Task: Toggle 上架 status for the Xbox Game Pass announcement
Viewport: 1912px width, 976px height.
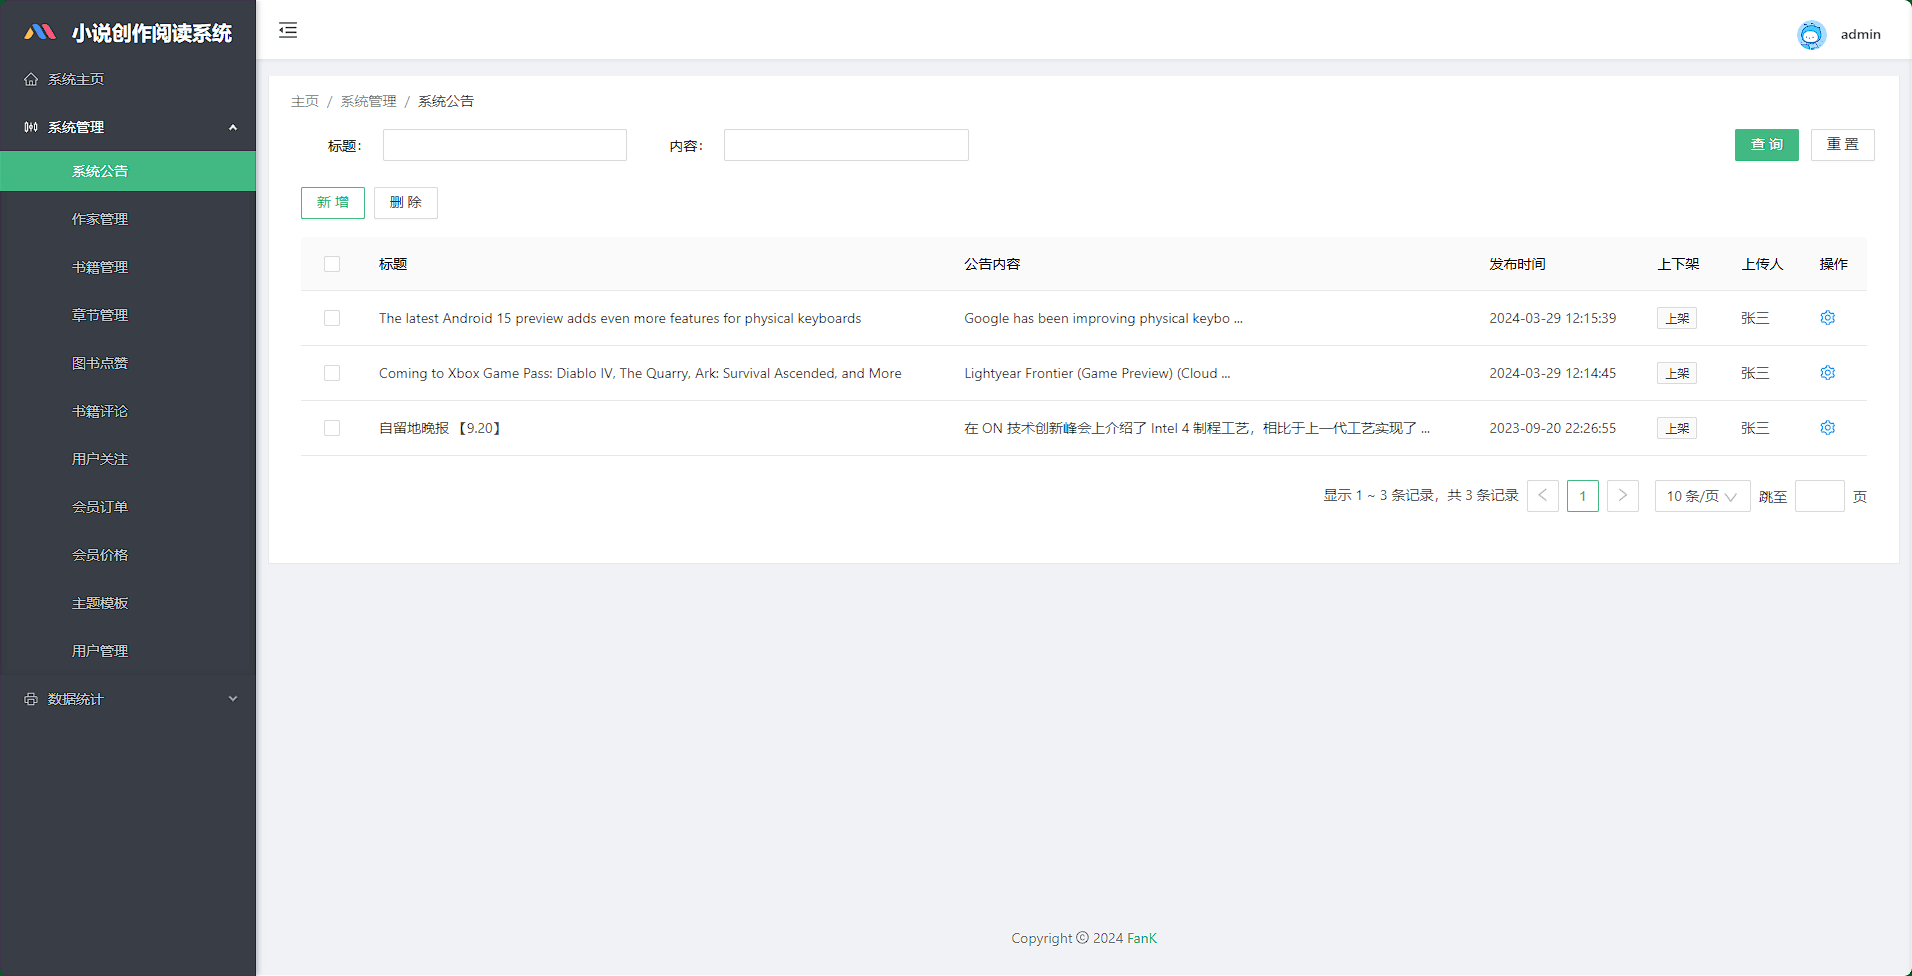Action: (x=1676, y=372)
